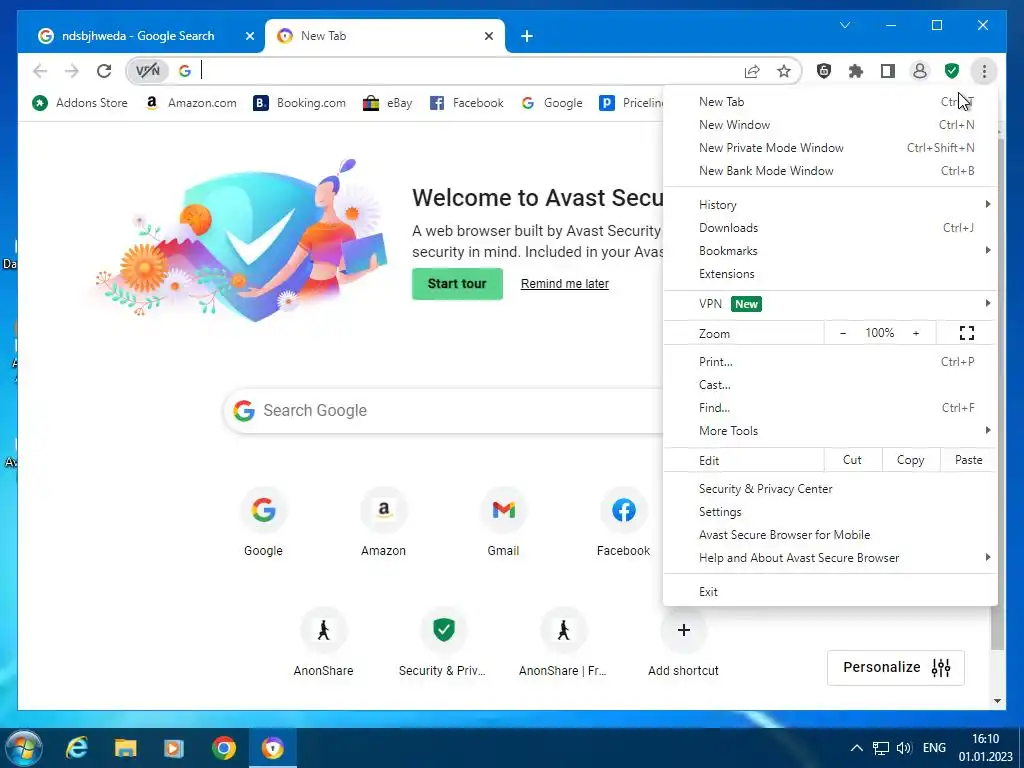Expand the More Tools submenu
The width and height of the screenshot is (1024, 768).
pos(830,431)
